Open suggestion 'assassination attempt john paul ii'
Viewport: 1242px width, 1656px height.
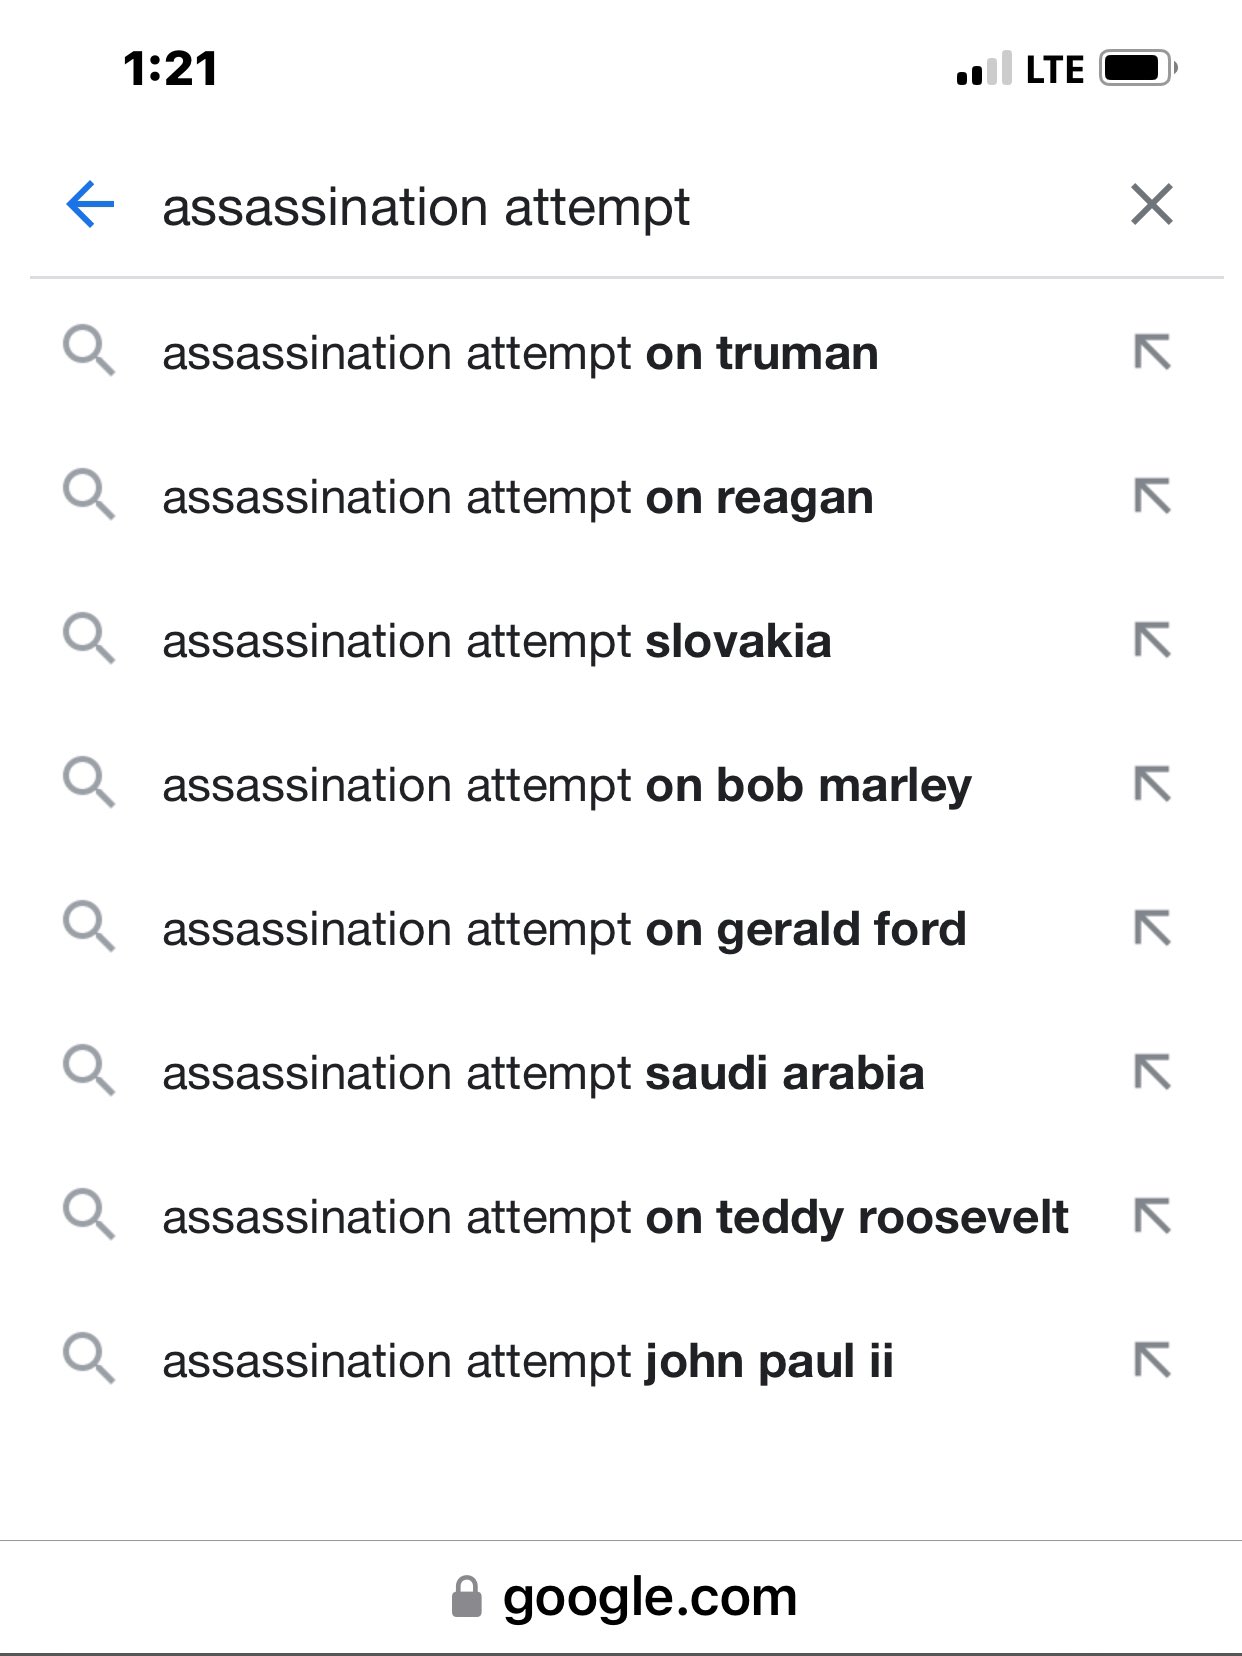click(x=527, y=1362)
